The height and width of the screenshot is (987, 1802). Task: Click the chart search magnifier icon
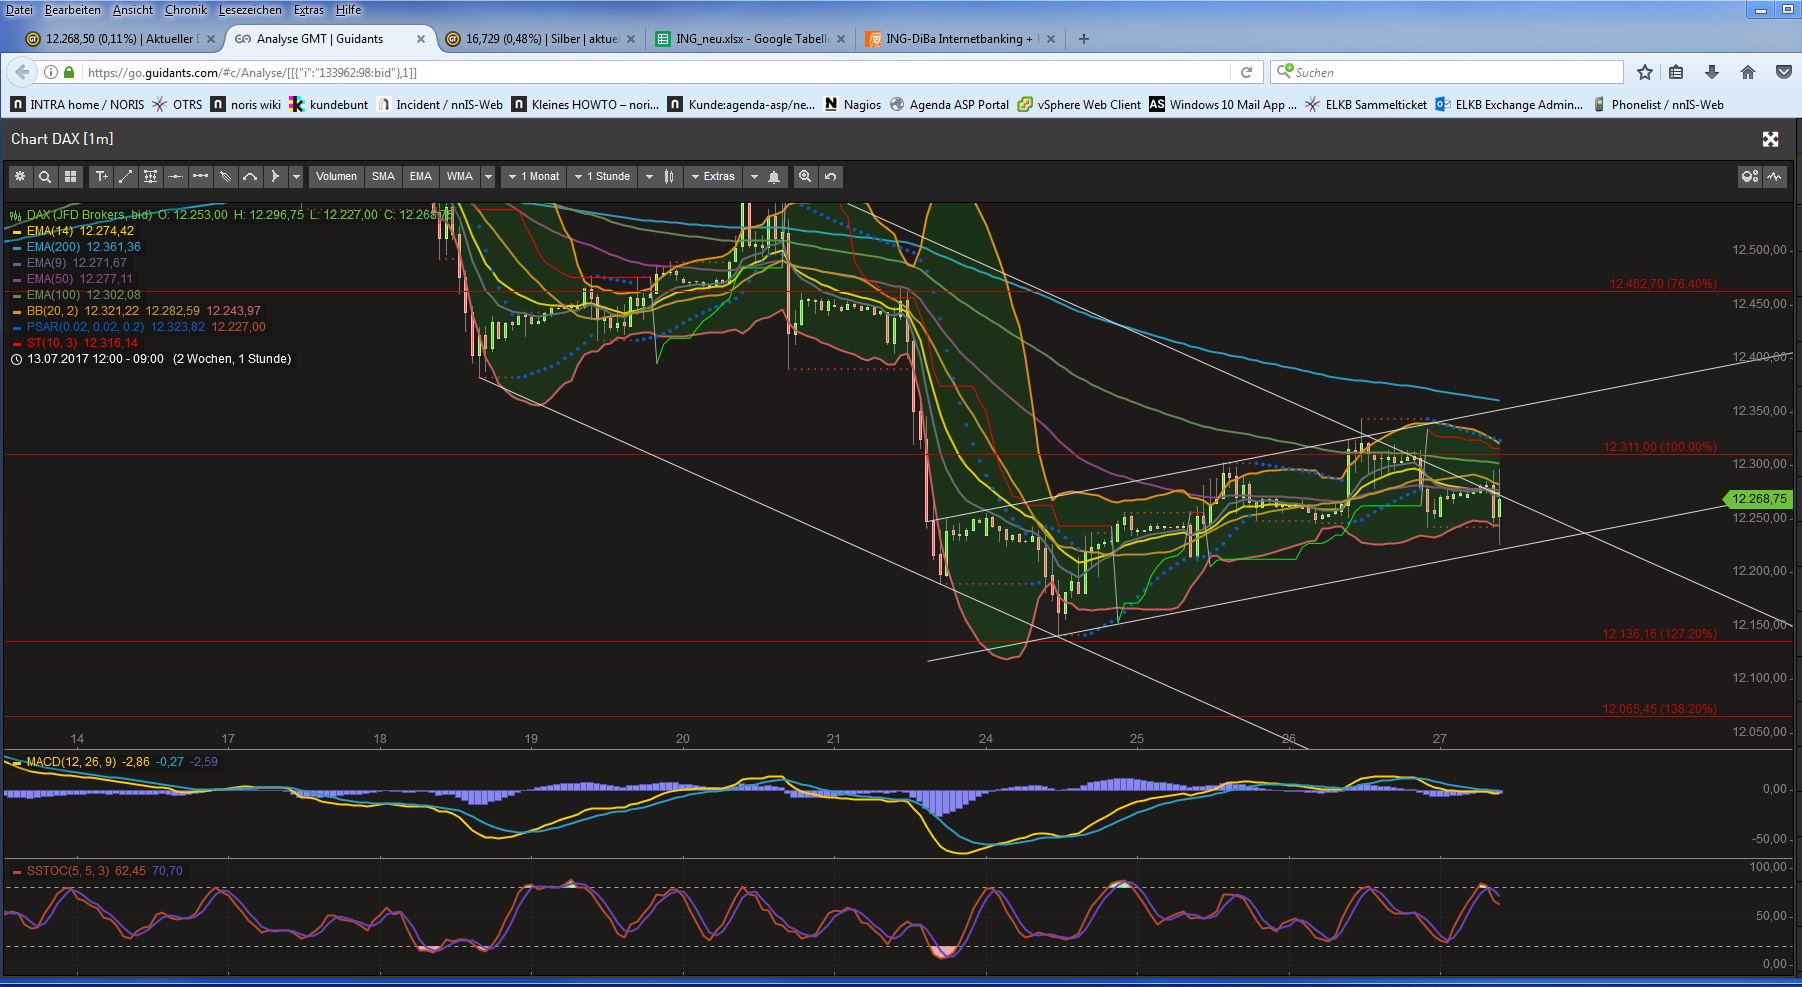[x=45, y=177]
